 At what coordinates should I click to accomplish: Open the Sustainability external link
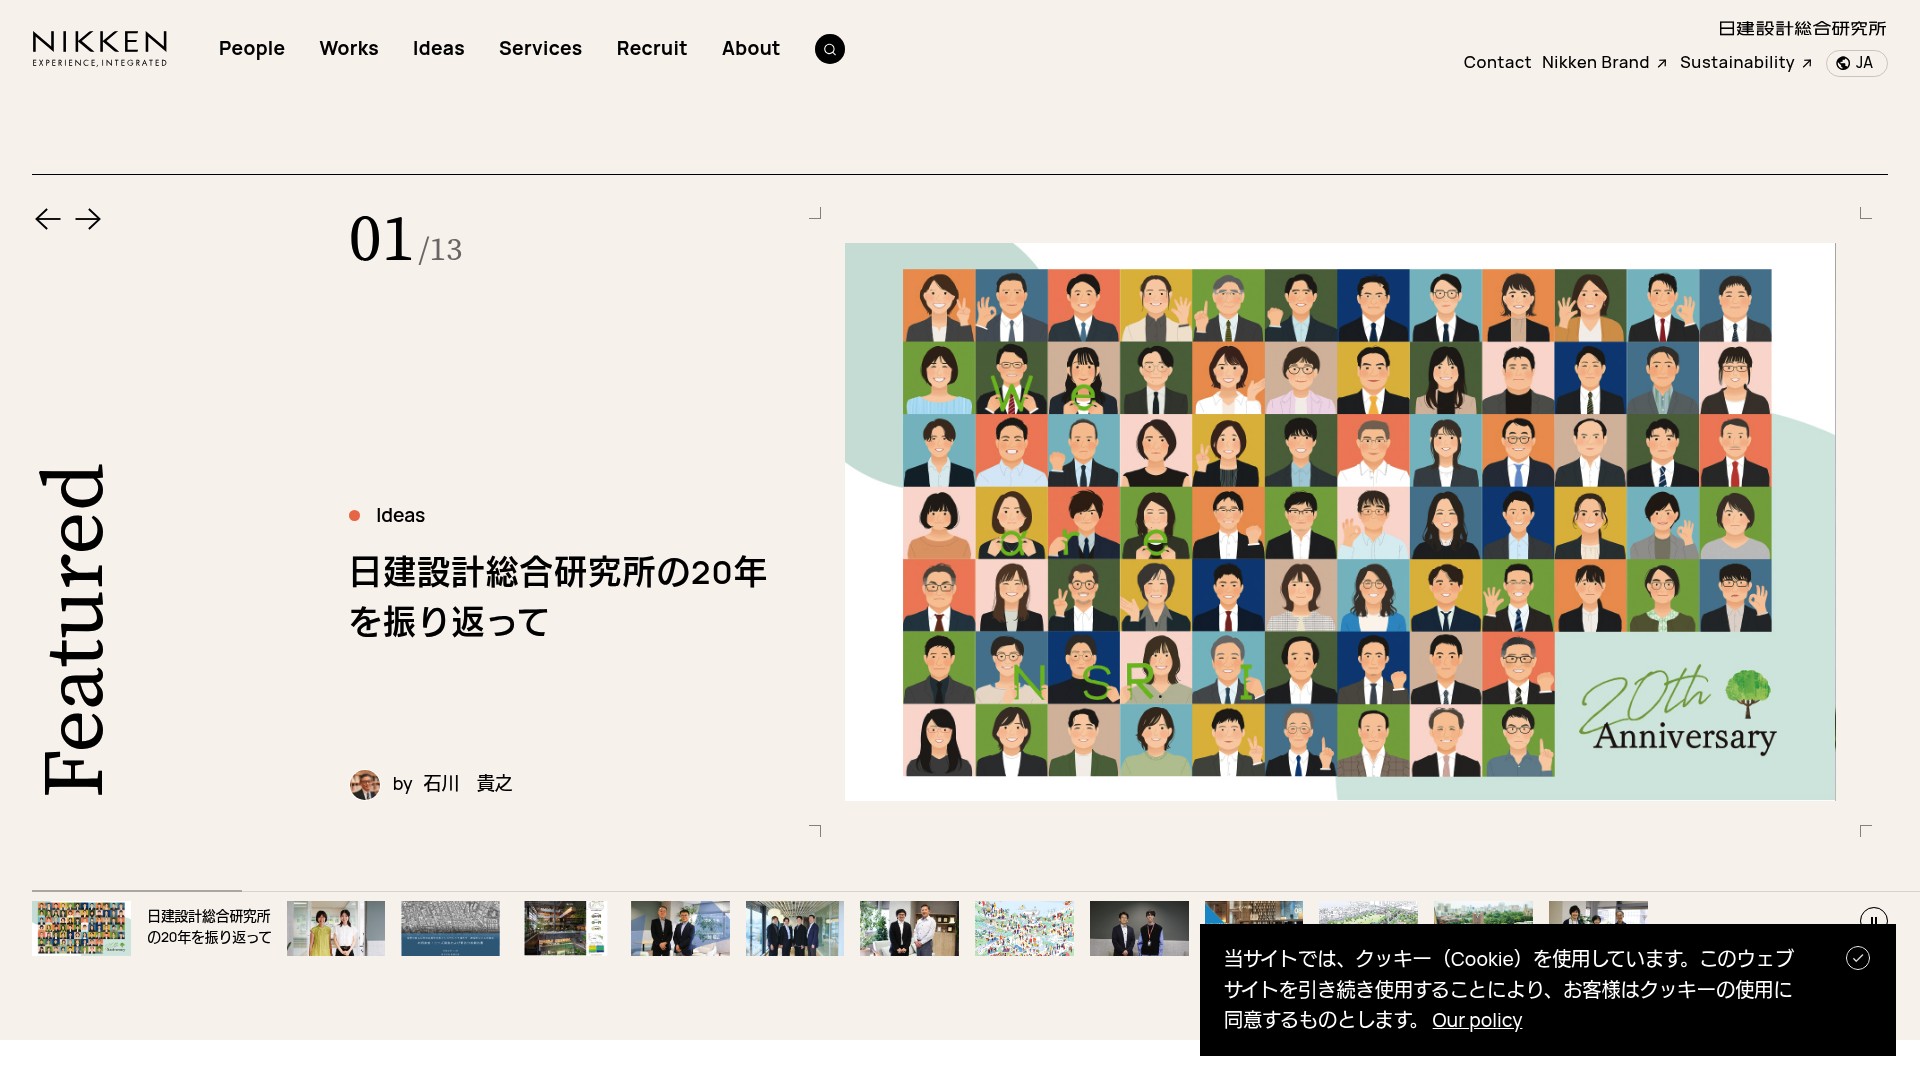point(1746,62)
